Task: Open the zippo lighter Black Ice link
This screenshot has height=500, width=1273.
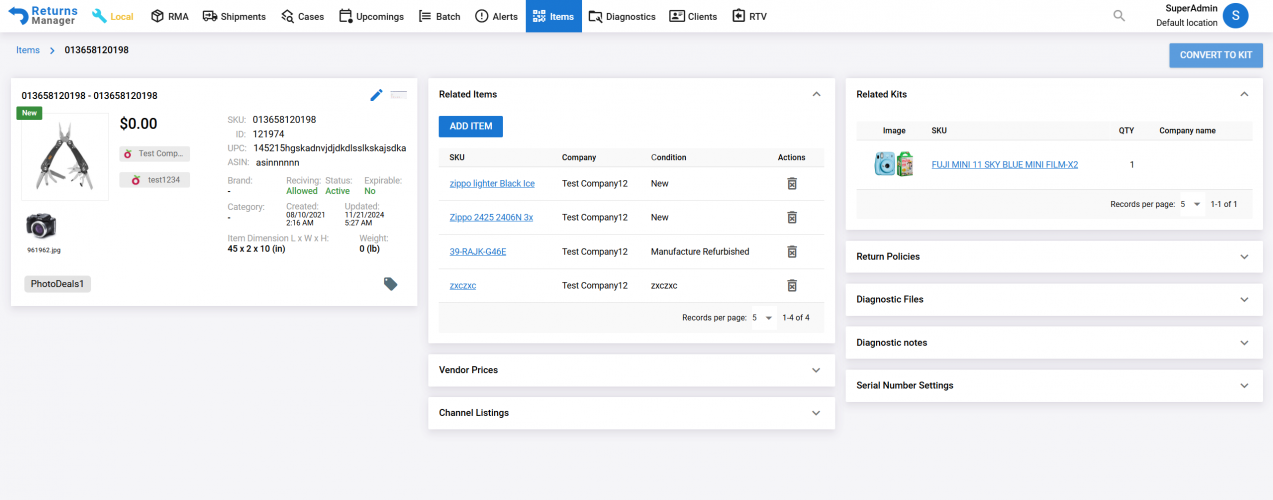Action: point(492,184)
